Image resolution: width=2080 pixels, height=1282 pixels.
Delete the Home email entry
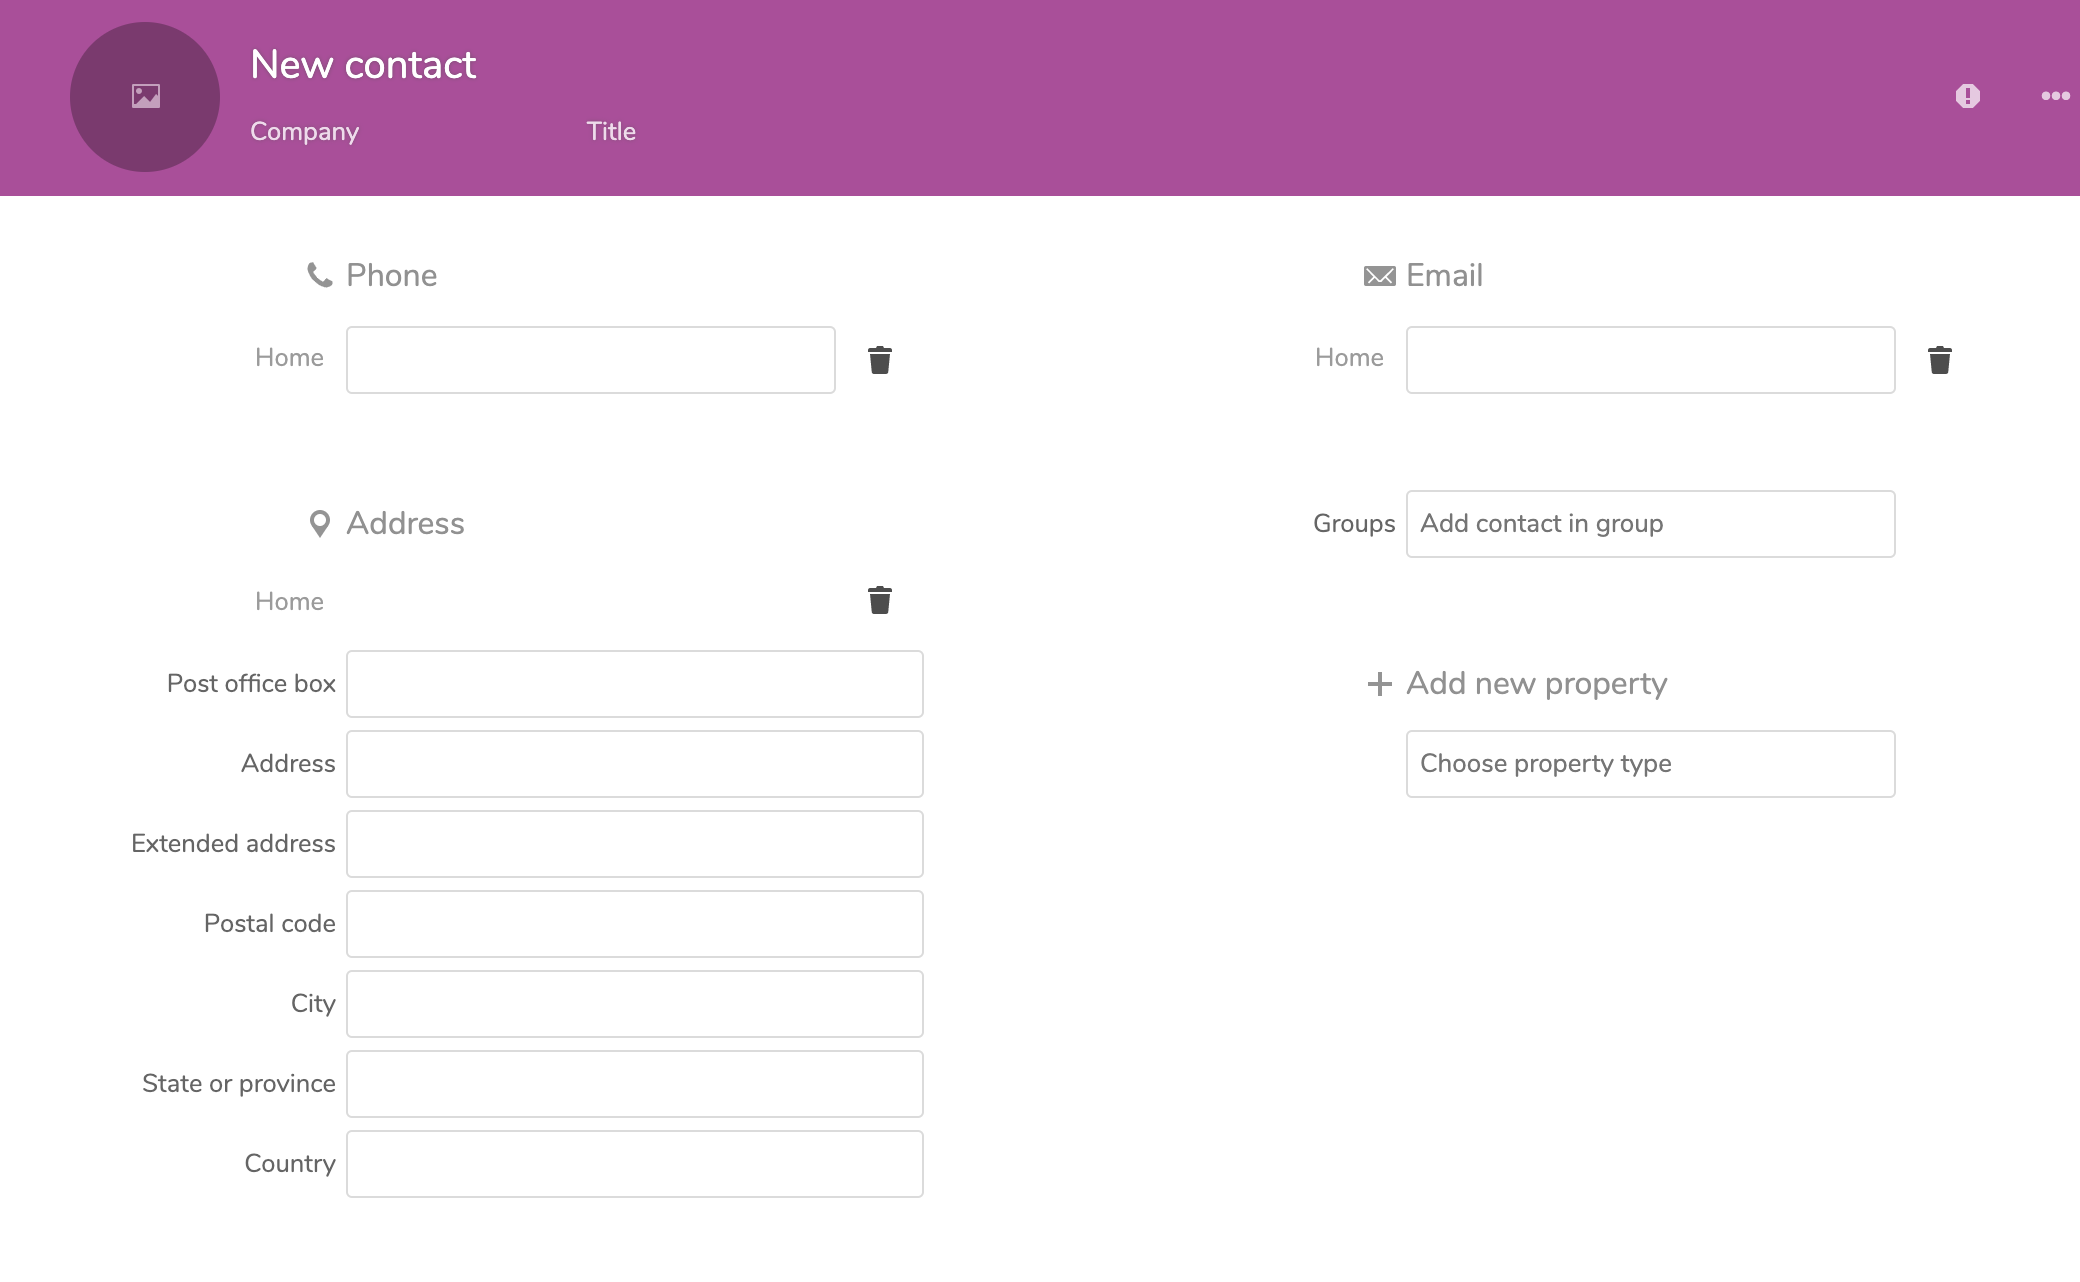(1939, 360)
